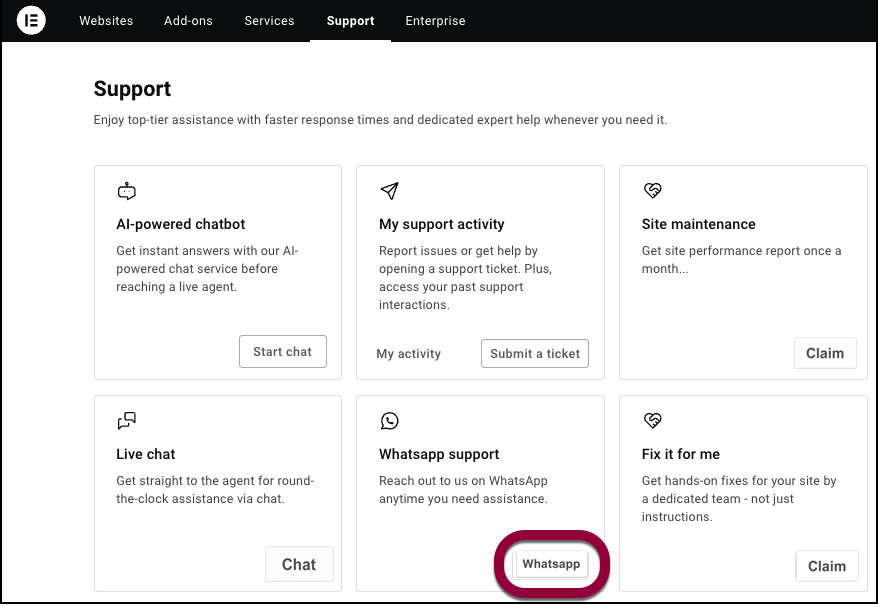Screen dimensions: 879x607
Task: Claim the Fix it for me service
Action: (x=826, y=566)
